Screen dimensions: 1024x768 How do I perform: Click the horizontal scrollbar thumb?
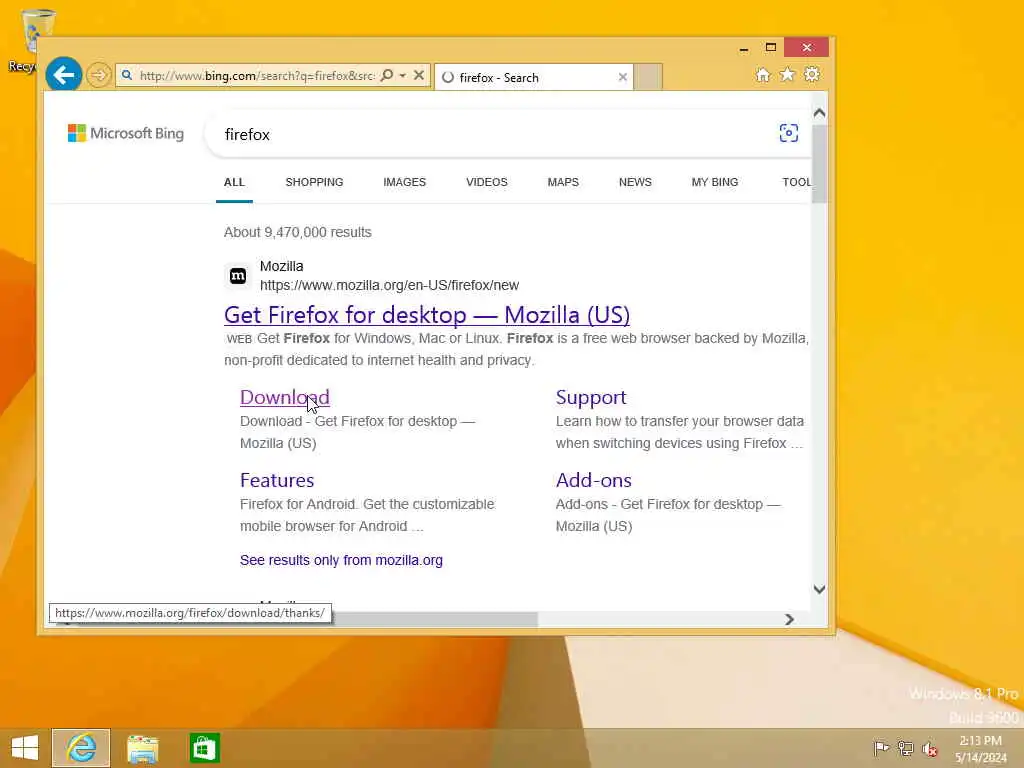(434, 619)
